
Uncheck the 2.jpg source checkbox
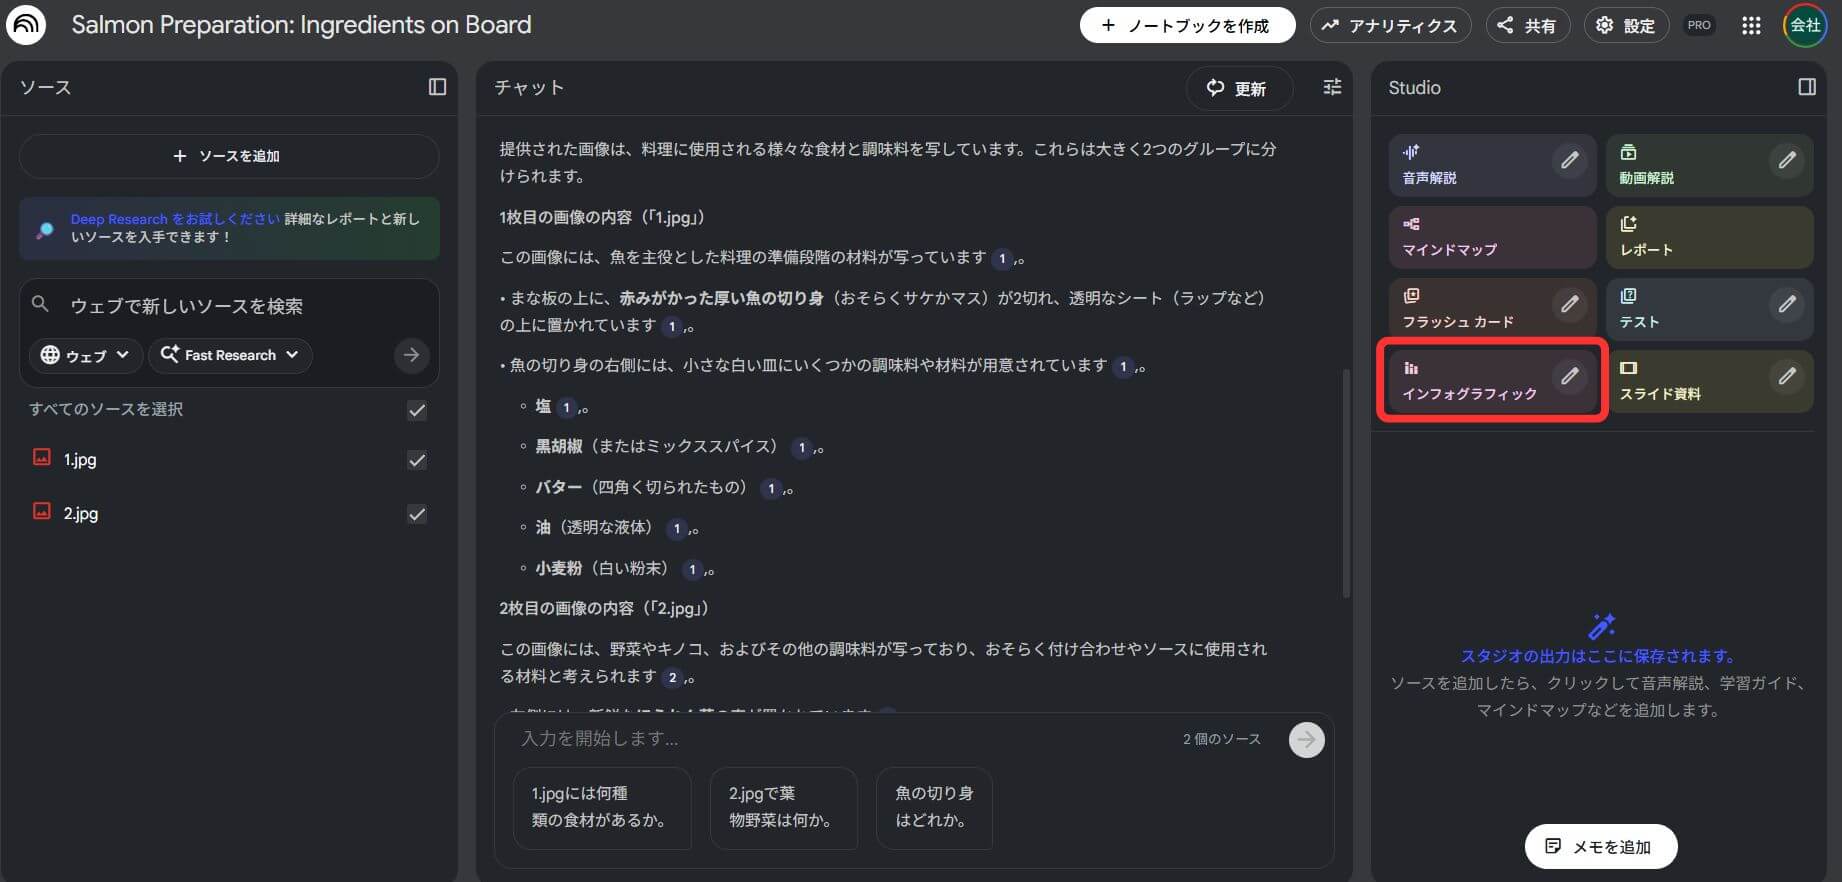tap(417, 514)
